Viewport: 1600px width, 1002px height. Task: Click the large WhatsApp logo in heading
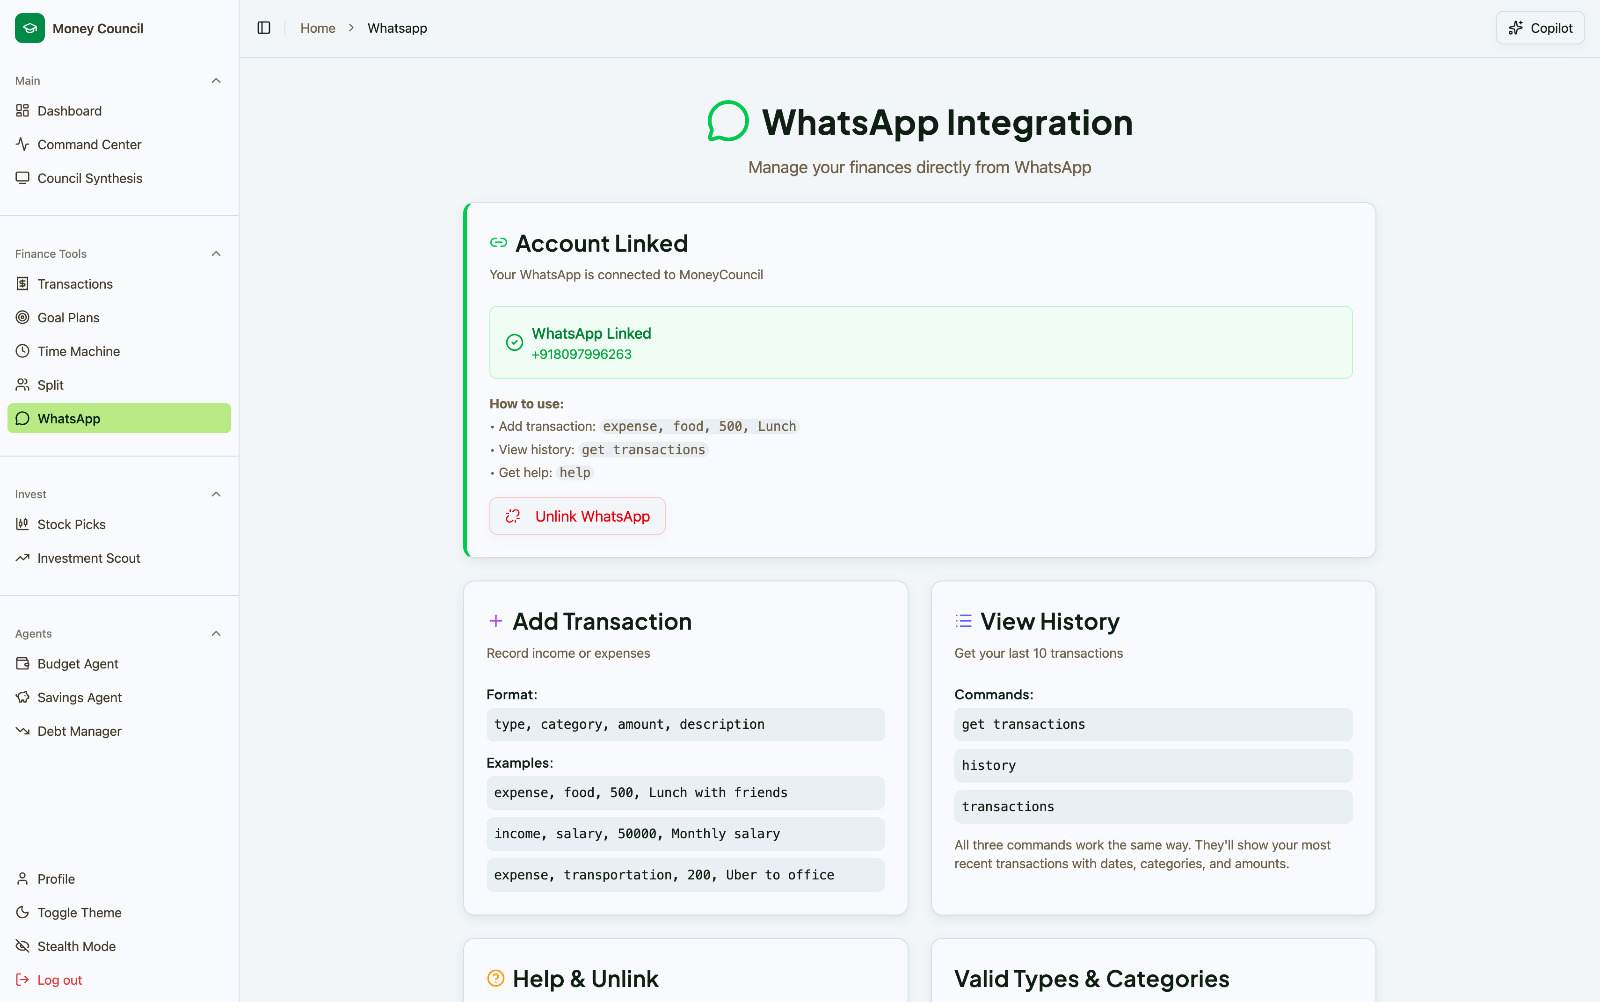[728, 122]
